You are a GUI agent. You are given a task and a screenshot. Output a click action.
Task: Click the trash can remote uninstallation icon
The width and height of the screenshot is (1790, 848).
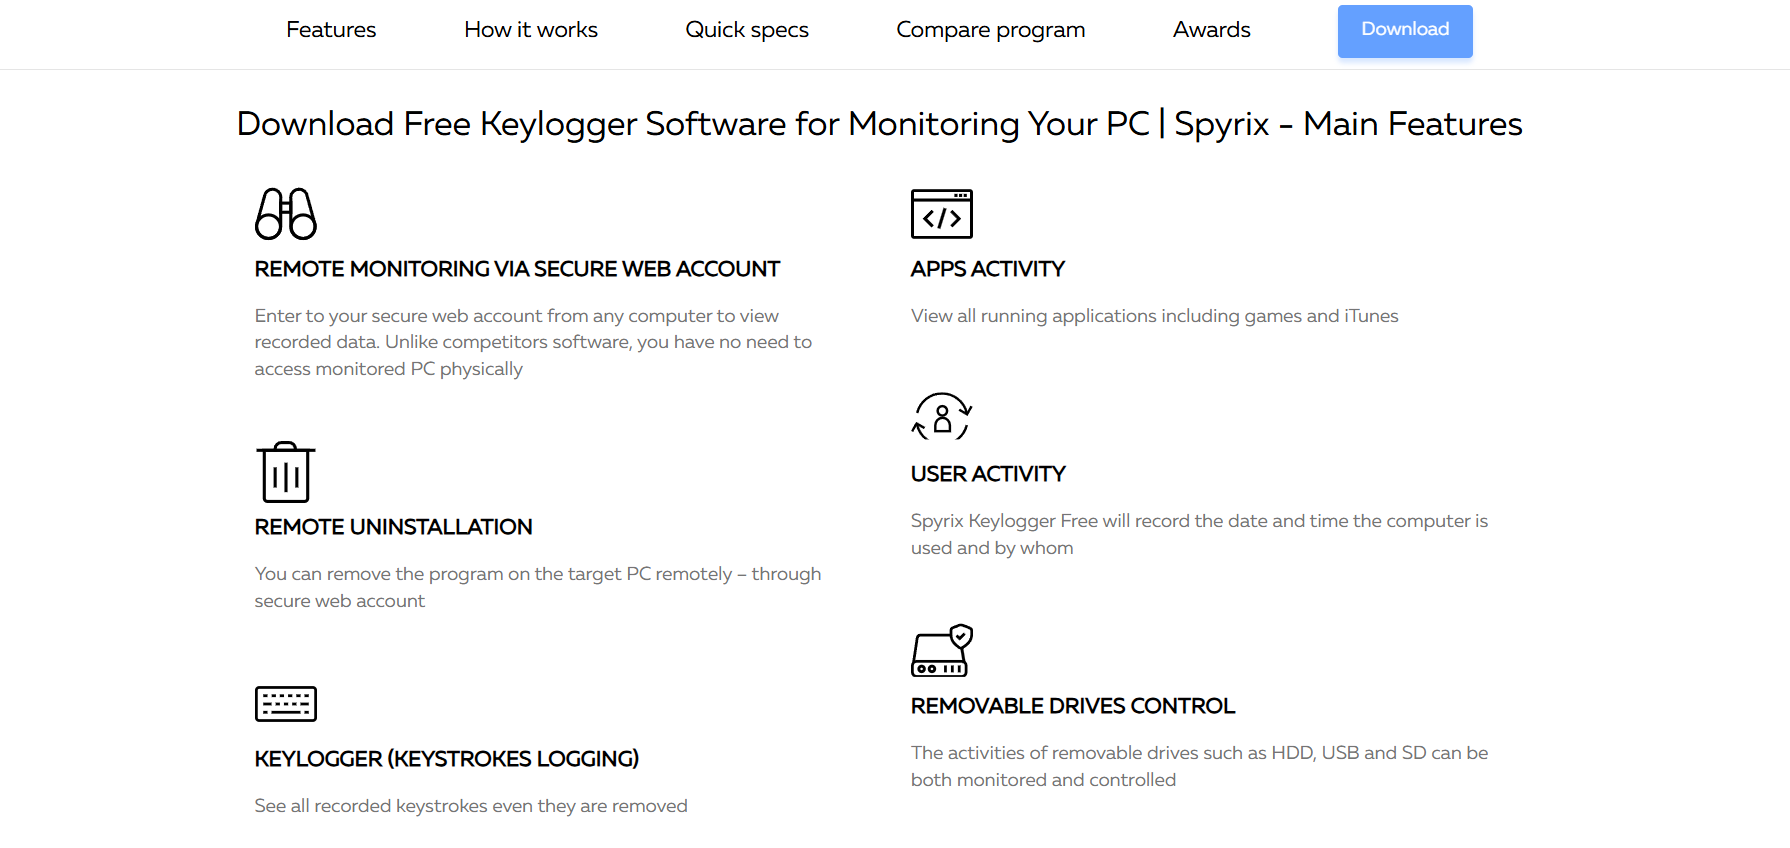[x=286, y=472]
